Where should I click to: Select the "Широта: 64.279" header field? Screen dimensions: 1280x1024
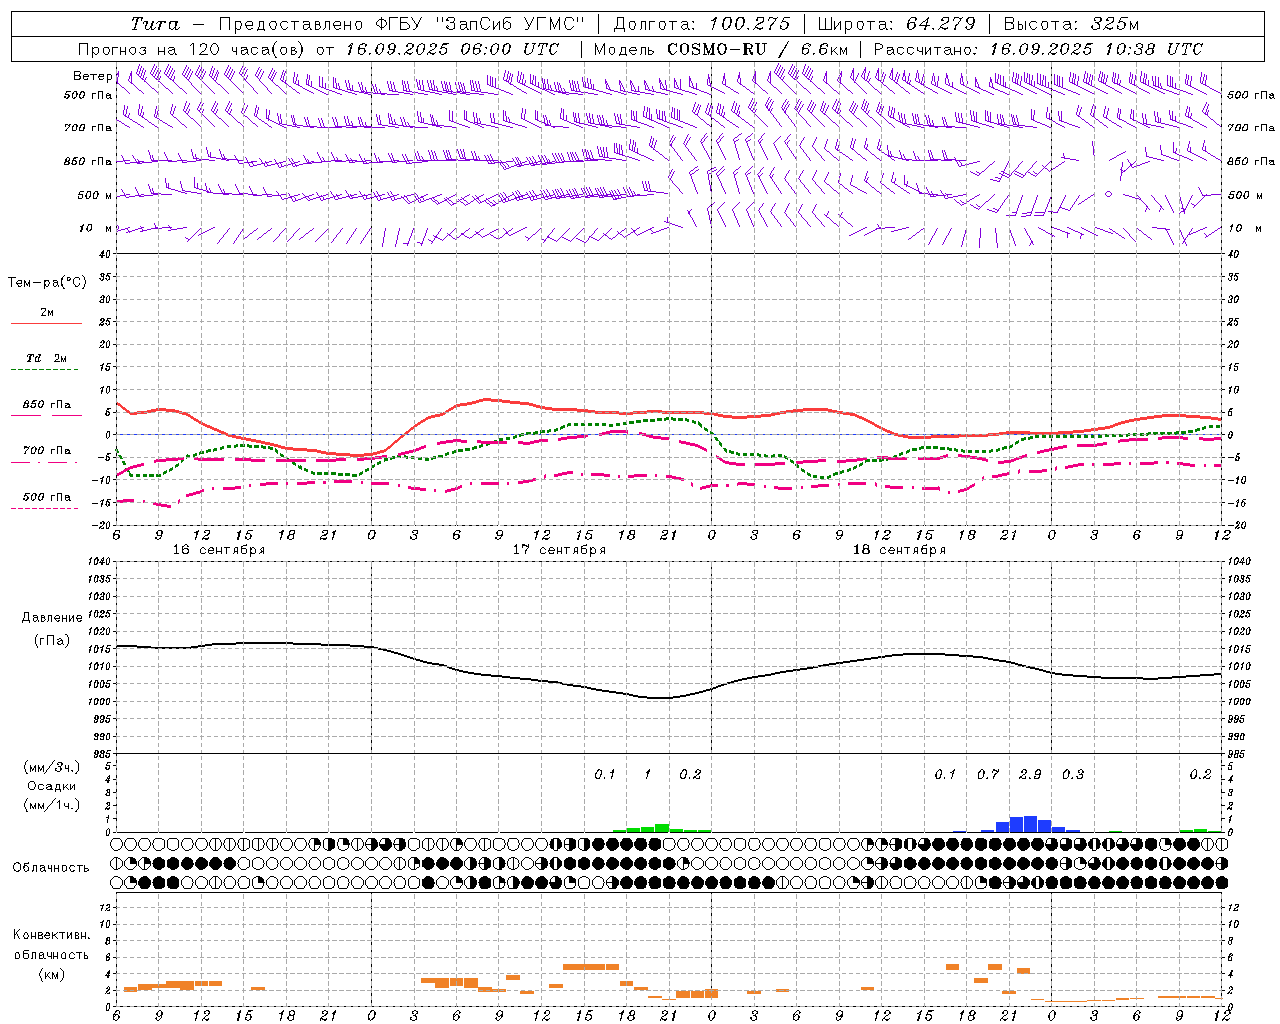[x=896, y=24]
